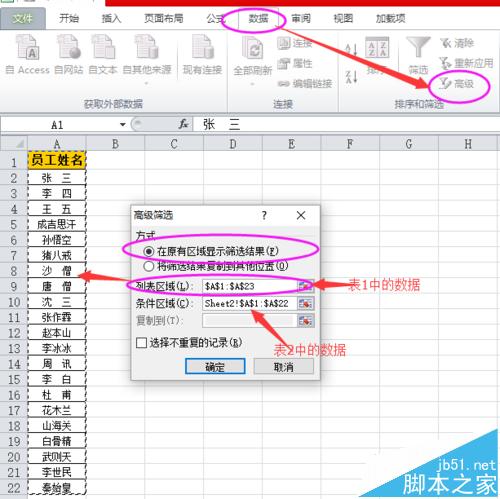Image resolution: width=500 pixels, height=499 pixels.
Task: Click 现有连接 (Existing Connections) icon
Action: click(202, 48)
